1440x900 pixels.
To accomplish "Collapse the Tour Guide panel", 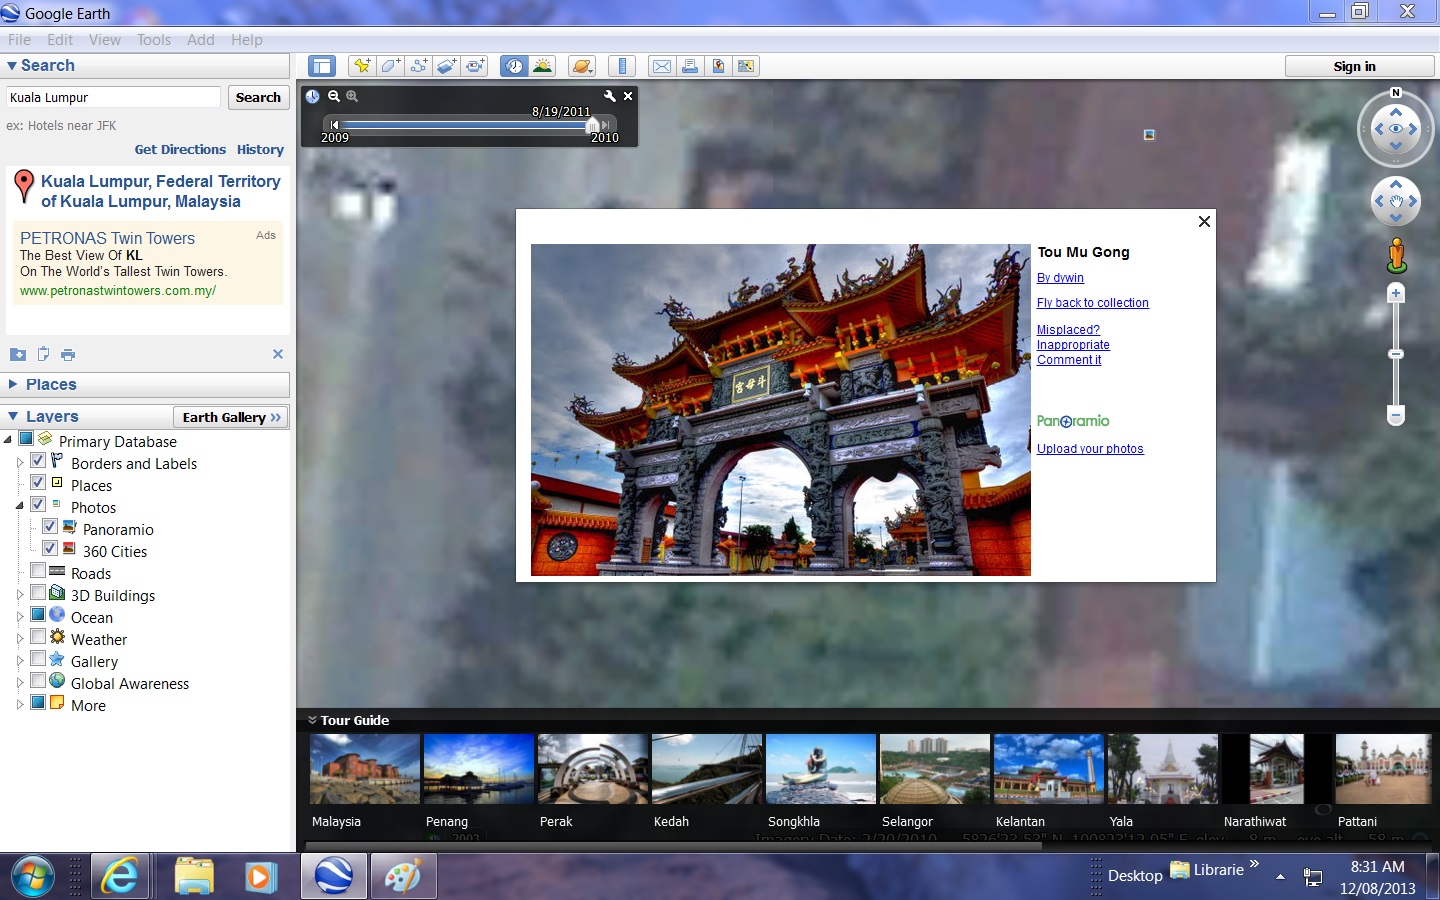I will [312, 720].
